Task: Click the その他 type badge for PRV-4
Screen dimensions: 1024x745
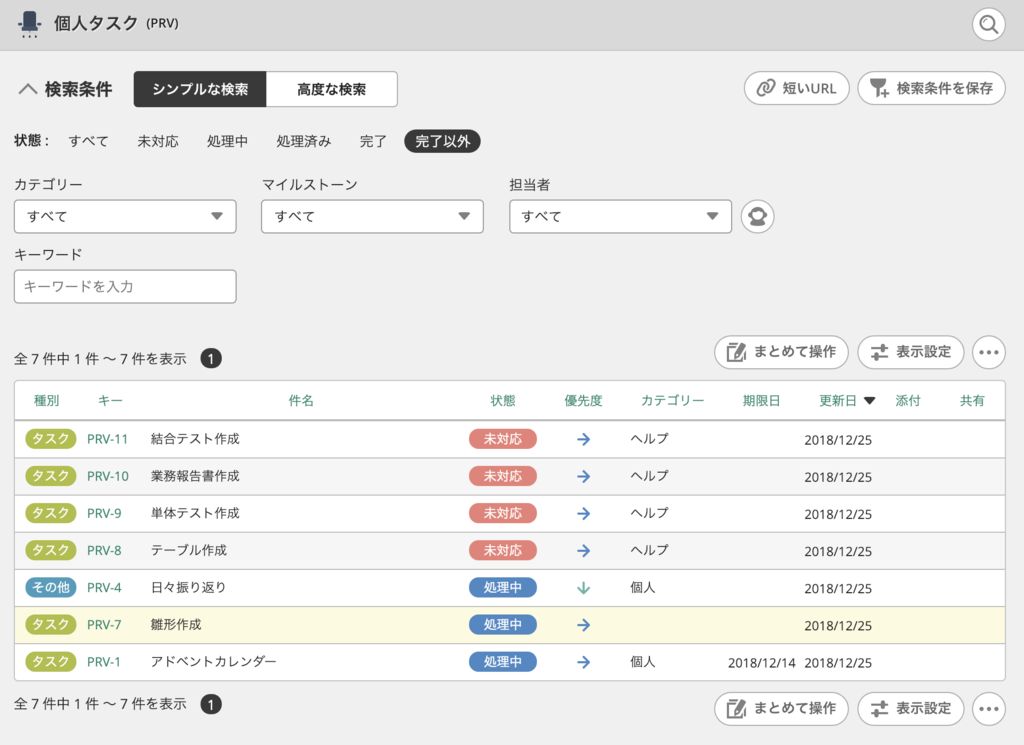Action: click(51, 588)
